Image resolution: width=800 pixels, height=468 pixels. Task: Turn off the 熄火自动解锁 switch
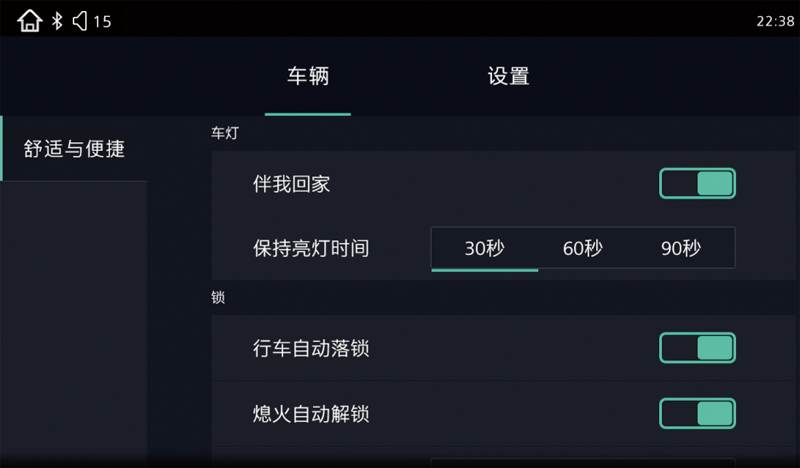click(x=697, y=413)
